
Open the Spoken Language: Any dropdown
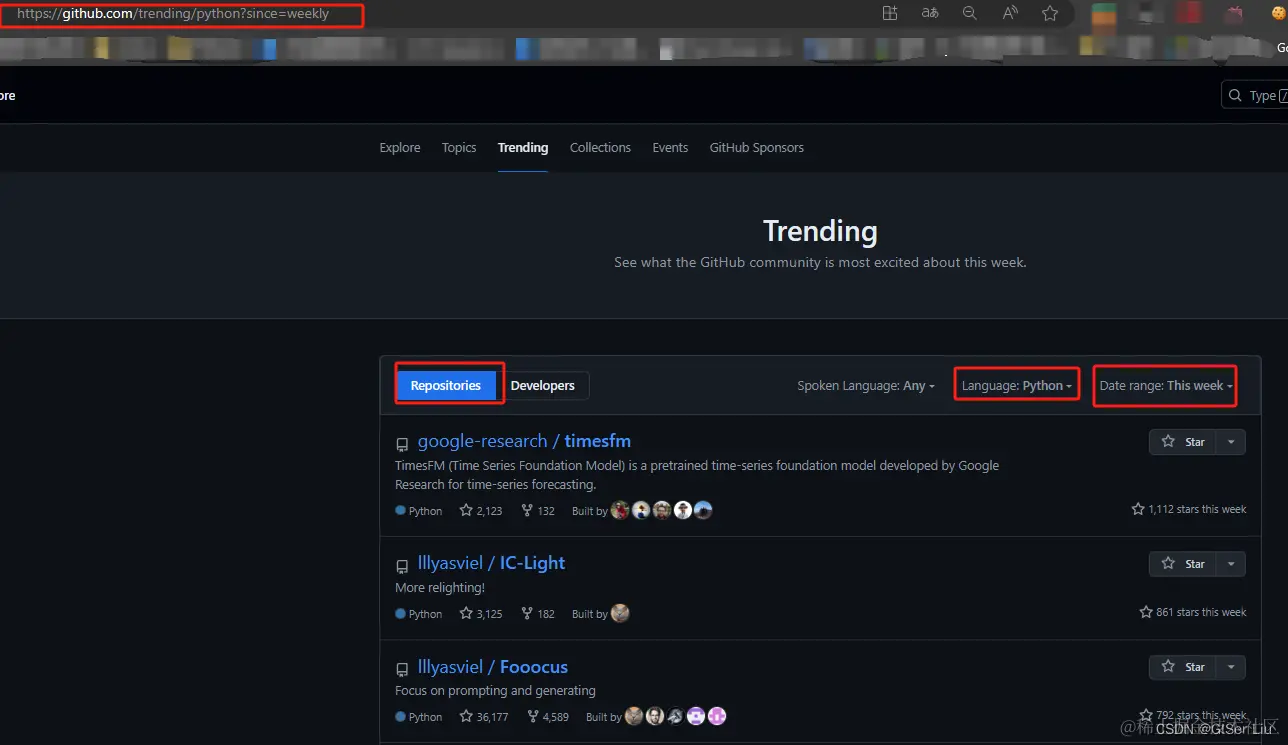[x=866, y=385]
